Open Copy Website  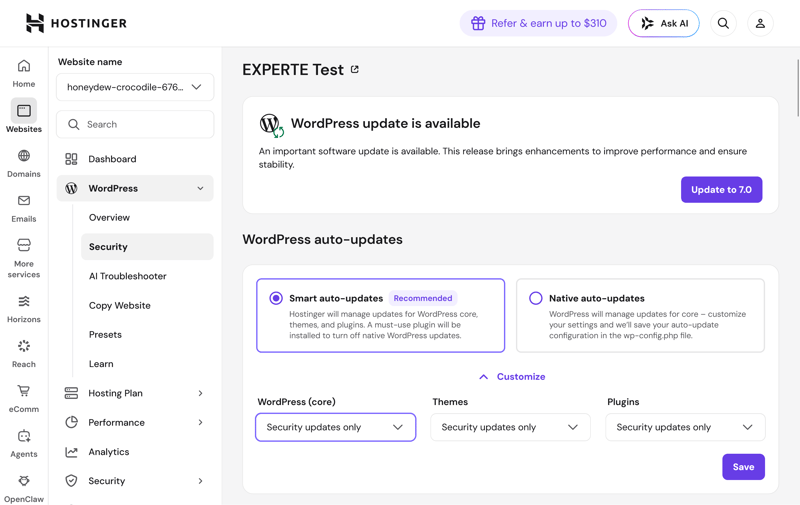120,306
